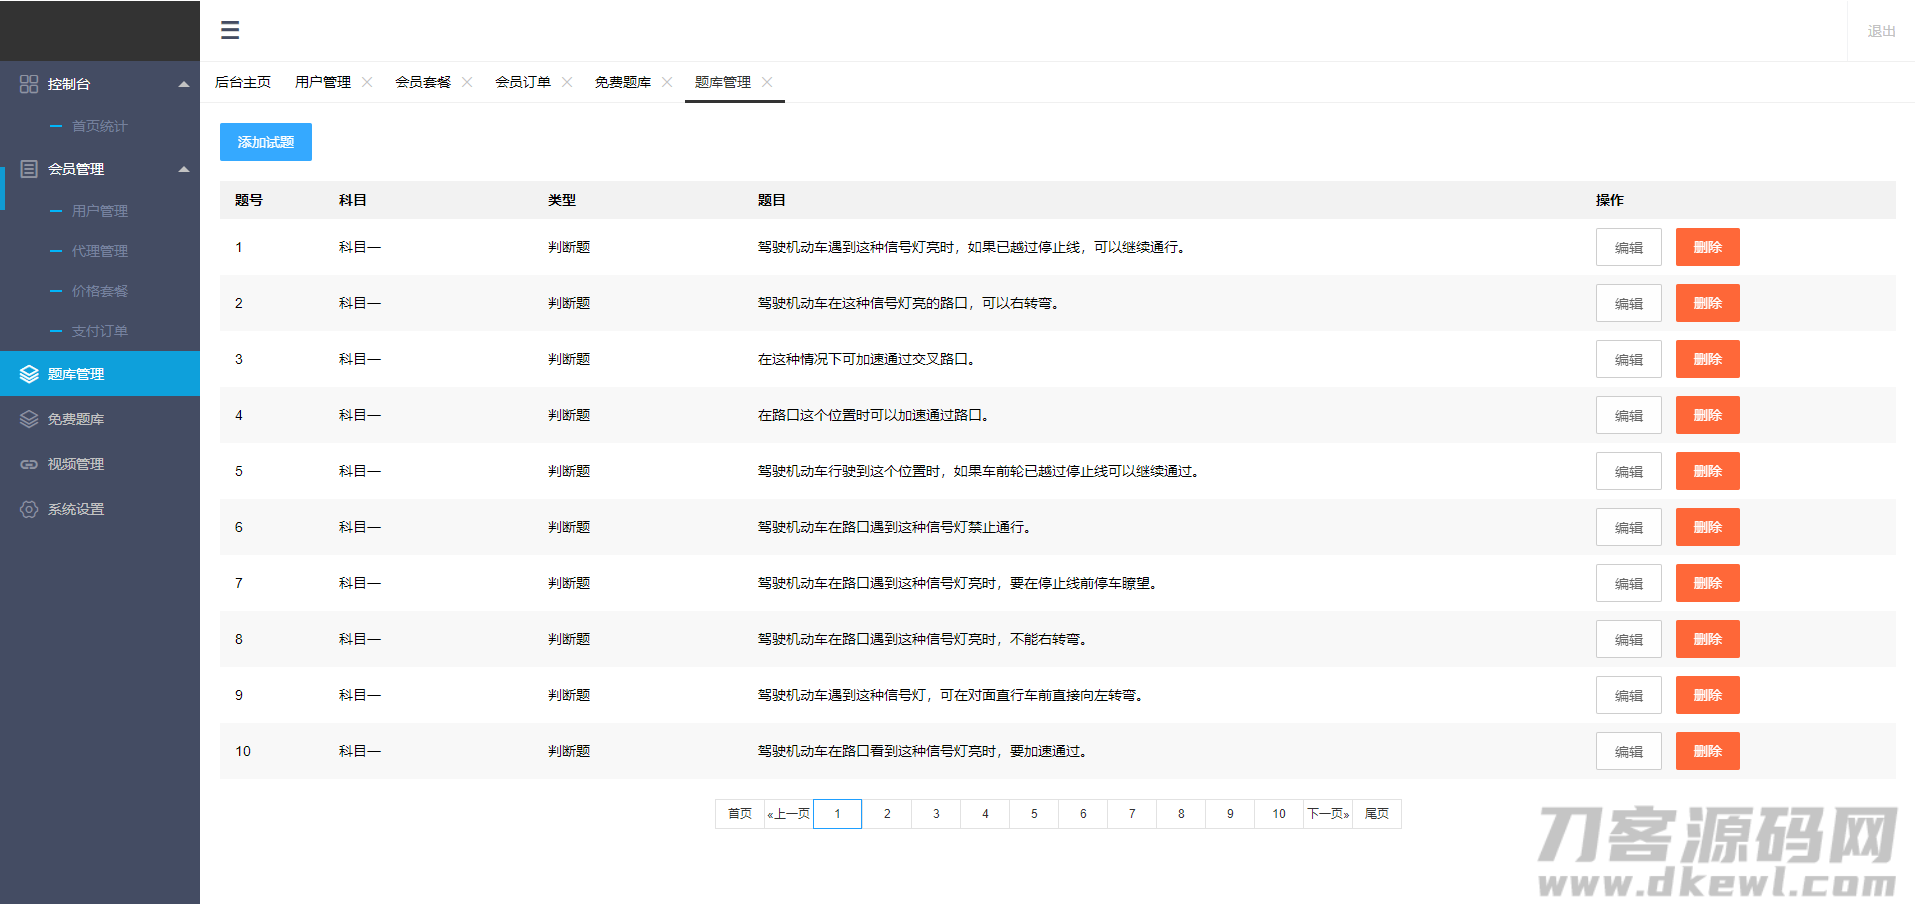The width and height of the screenshot is (1915, 904).
Task: Close the 会员套餐 tab
Action: point(467,82)
